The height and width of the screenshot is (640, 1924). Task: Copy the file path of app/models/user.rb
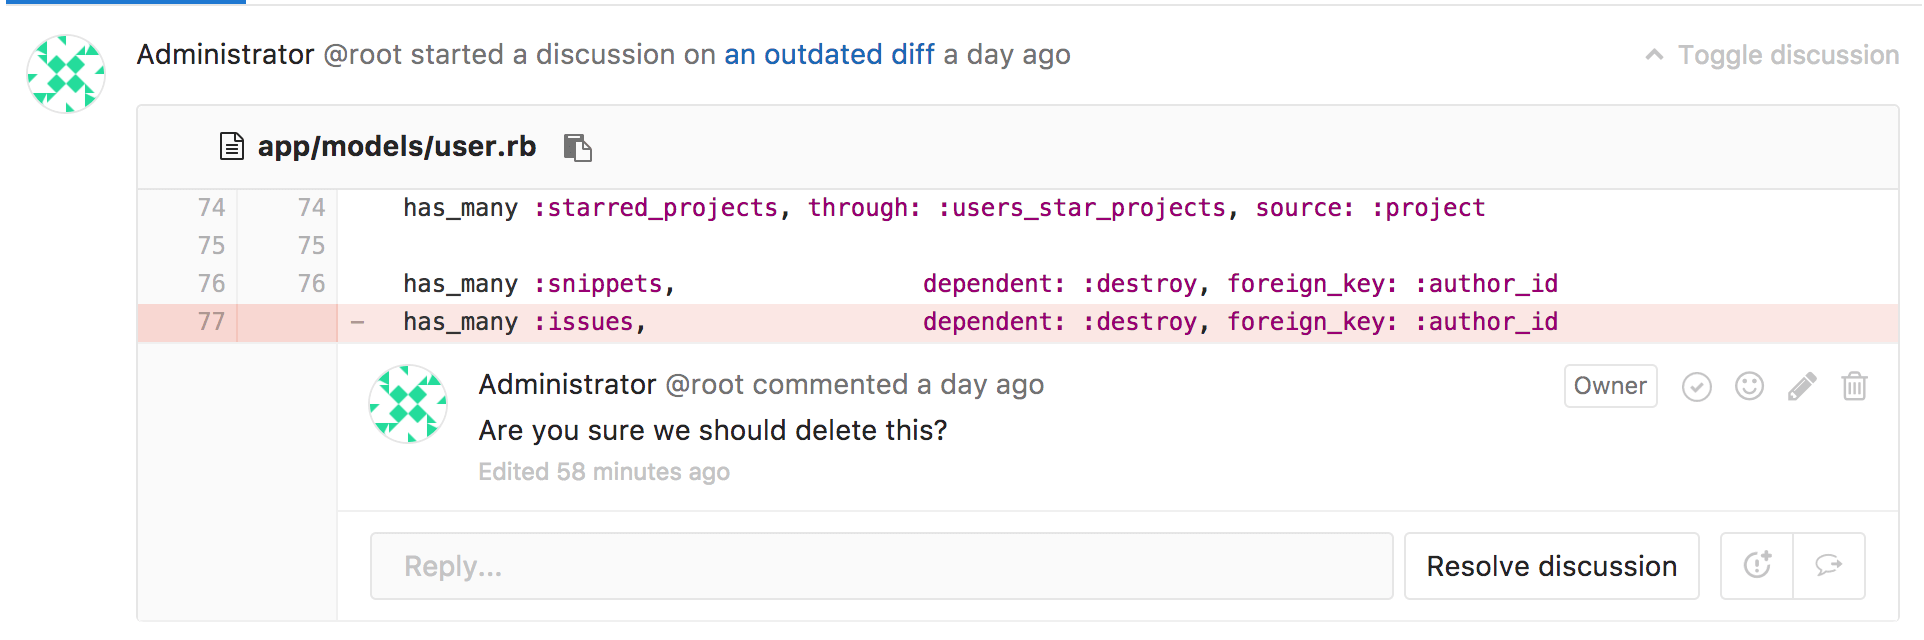(x=577, y=147)
